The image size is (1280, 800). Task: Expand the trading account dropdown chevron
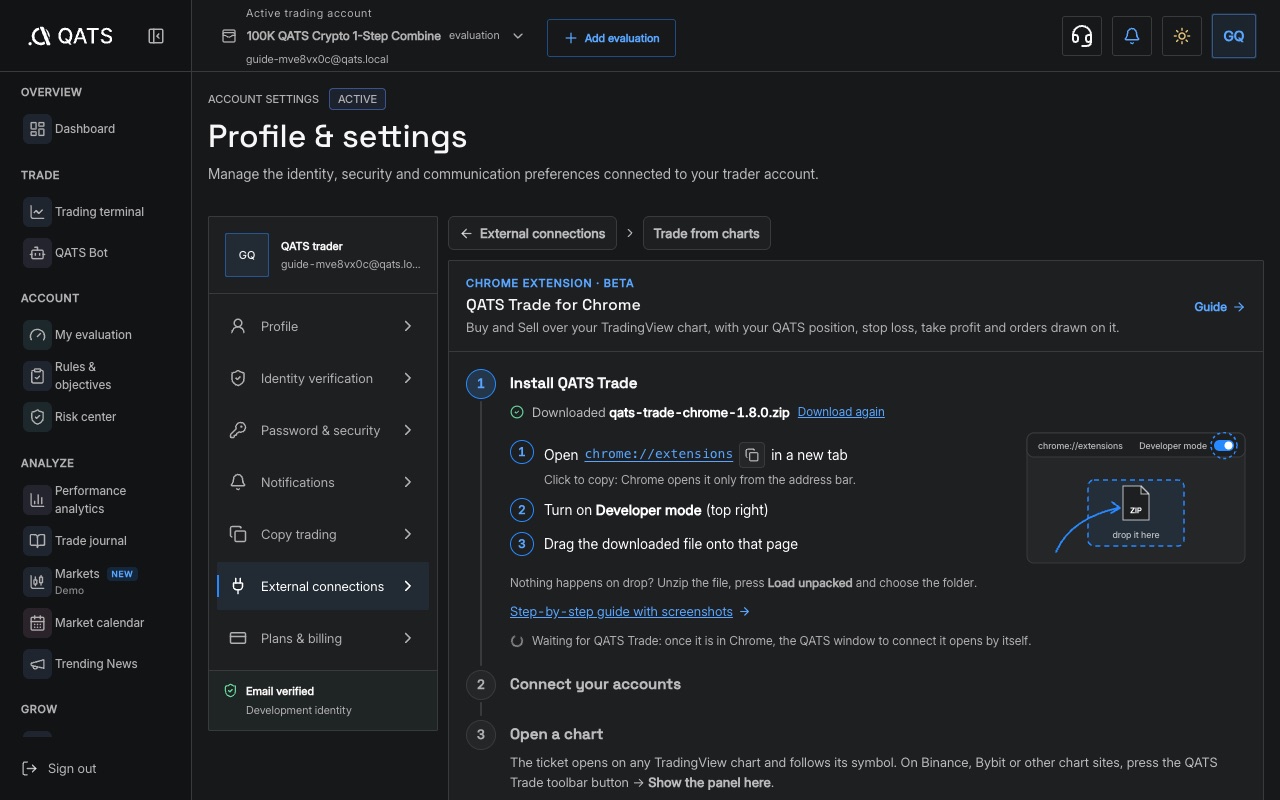point(518,36)
